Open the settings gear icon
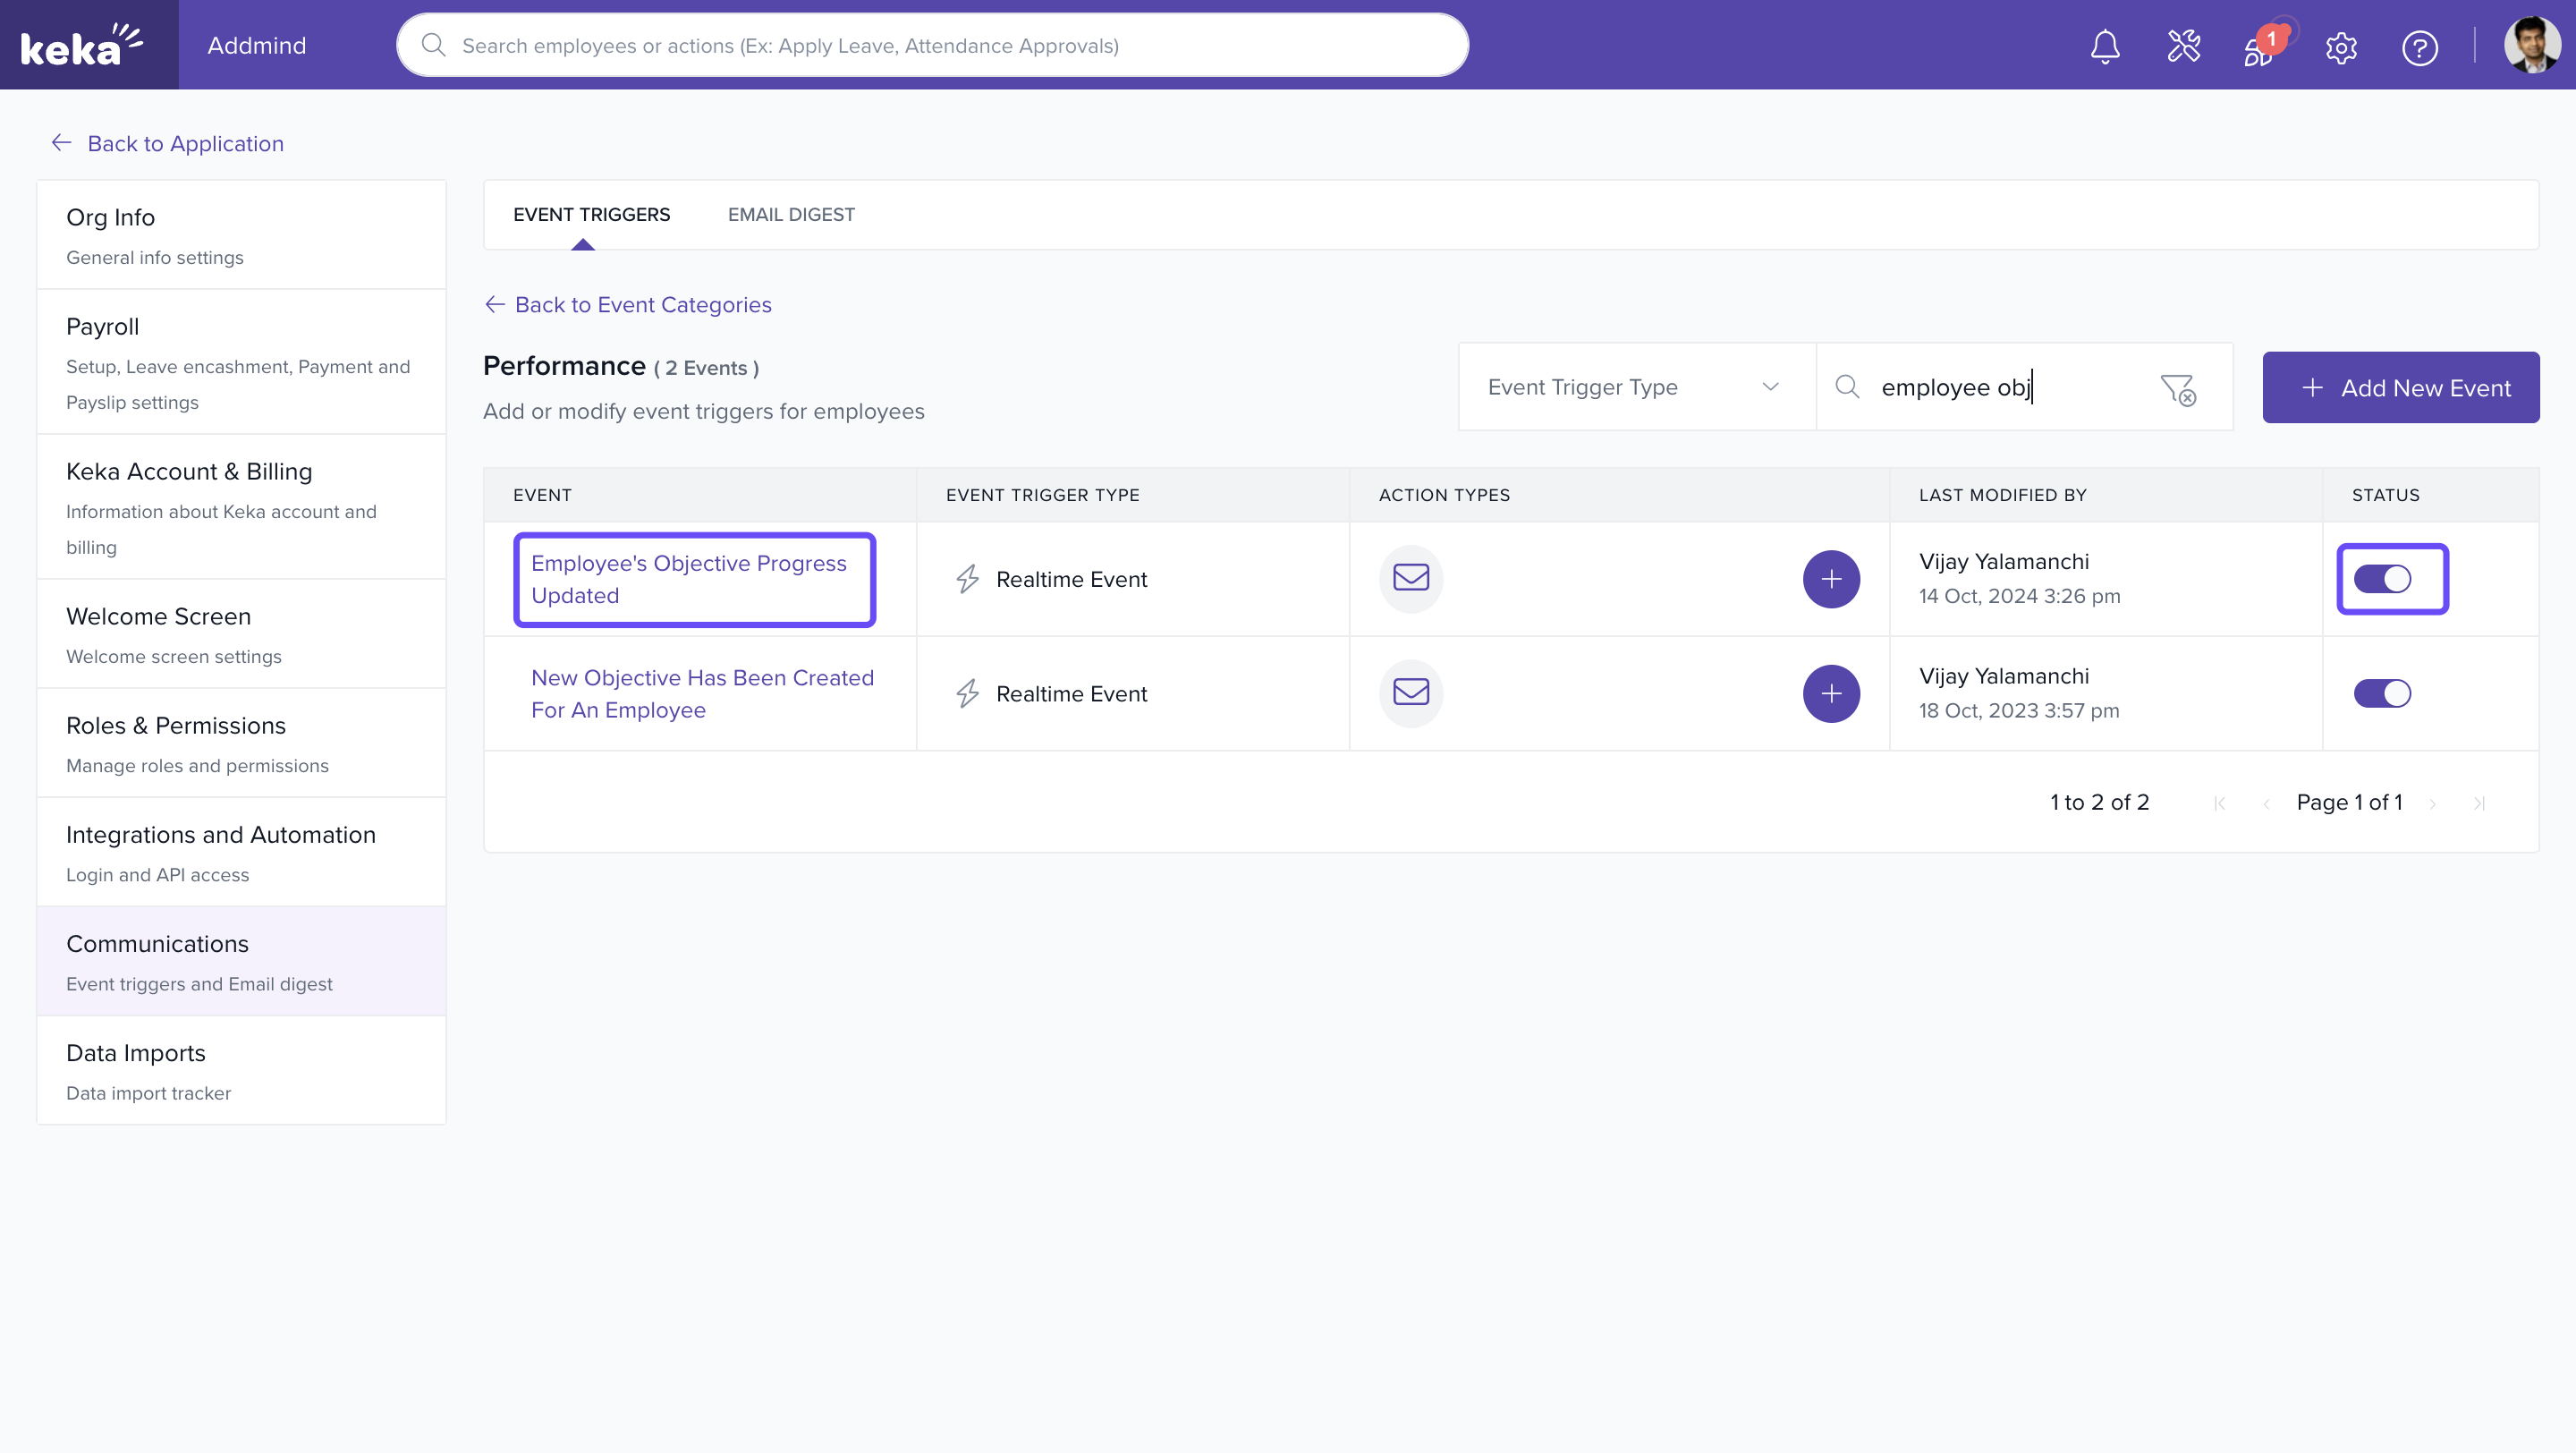This screenshot has width=2576, height=1453. 2341,47
